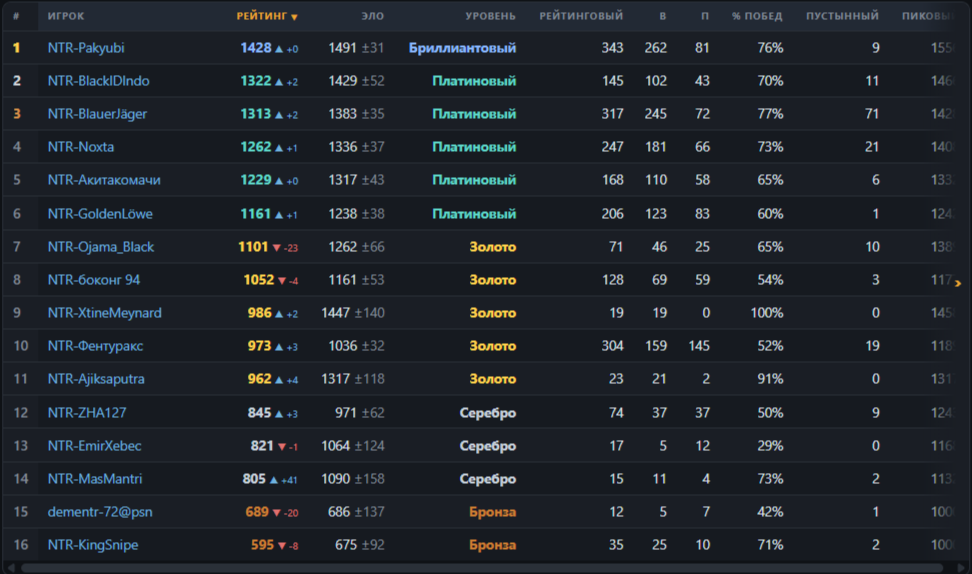Open player NTR-Pakyubi profile

86,48
